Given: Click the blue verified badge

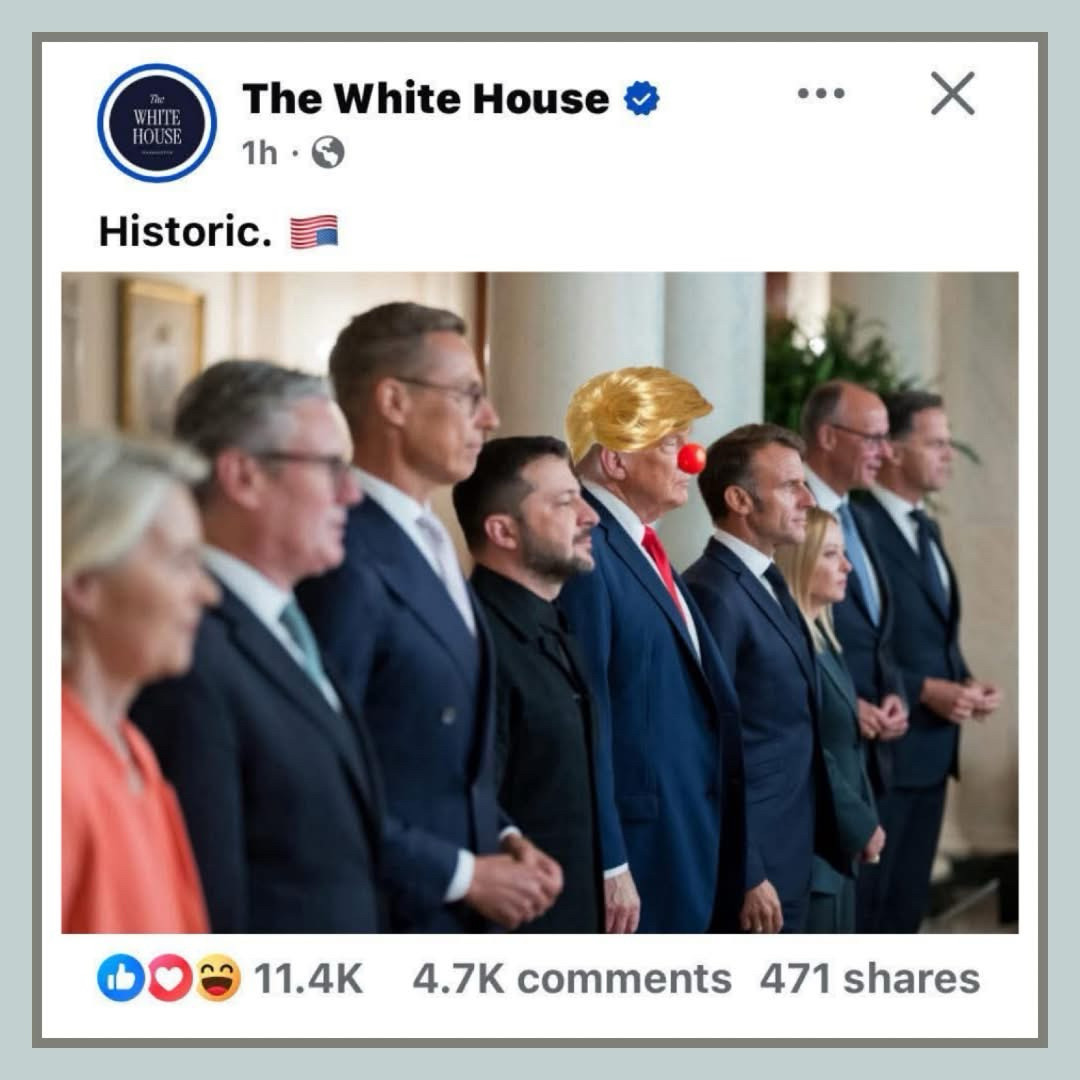Looking at the screenshot, I should pos(642,98).
